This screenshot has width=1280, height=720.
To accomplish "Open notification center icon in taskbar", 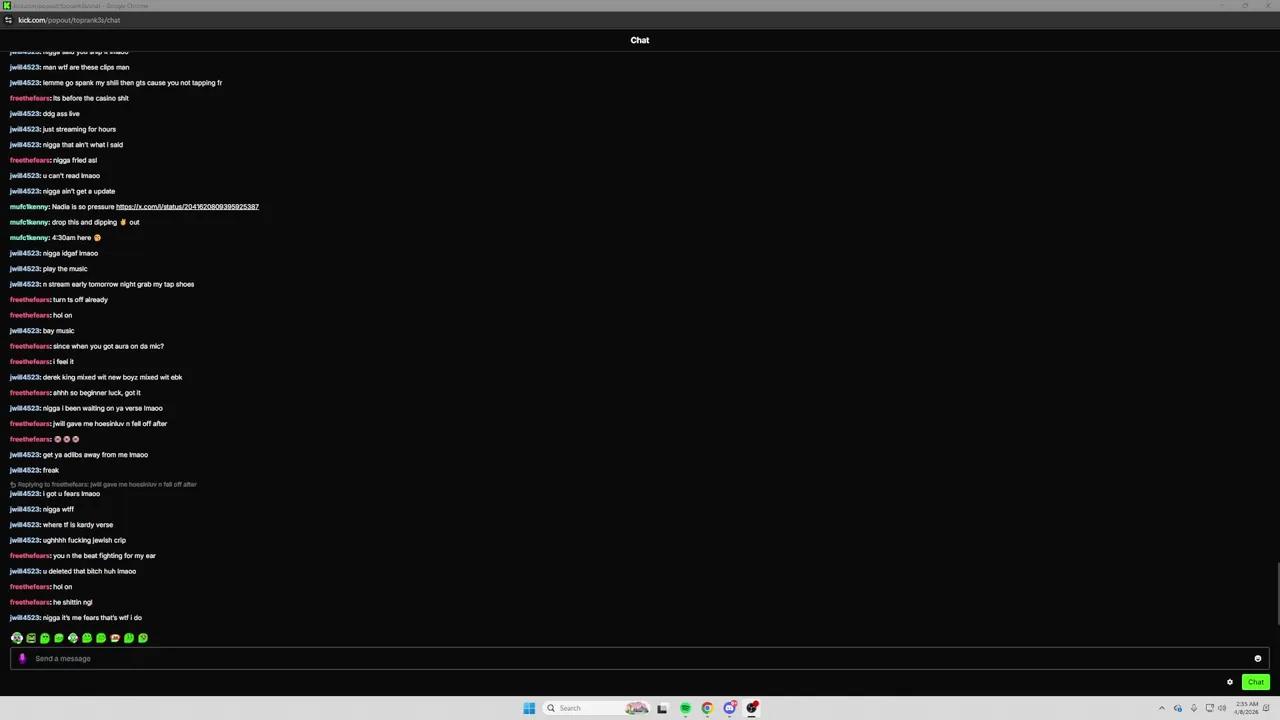I will (x=1269, y=708).
